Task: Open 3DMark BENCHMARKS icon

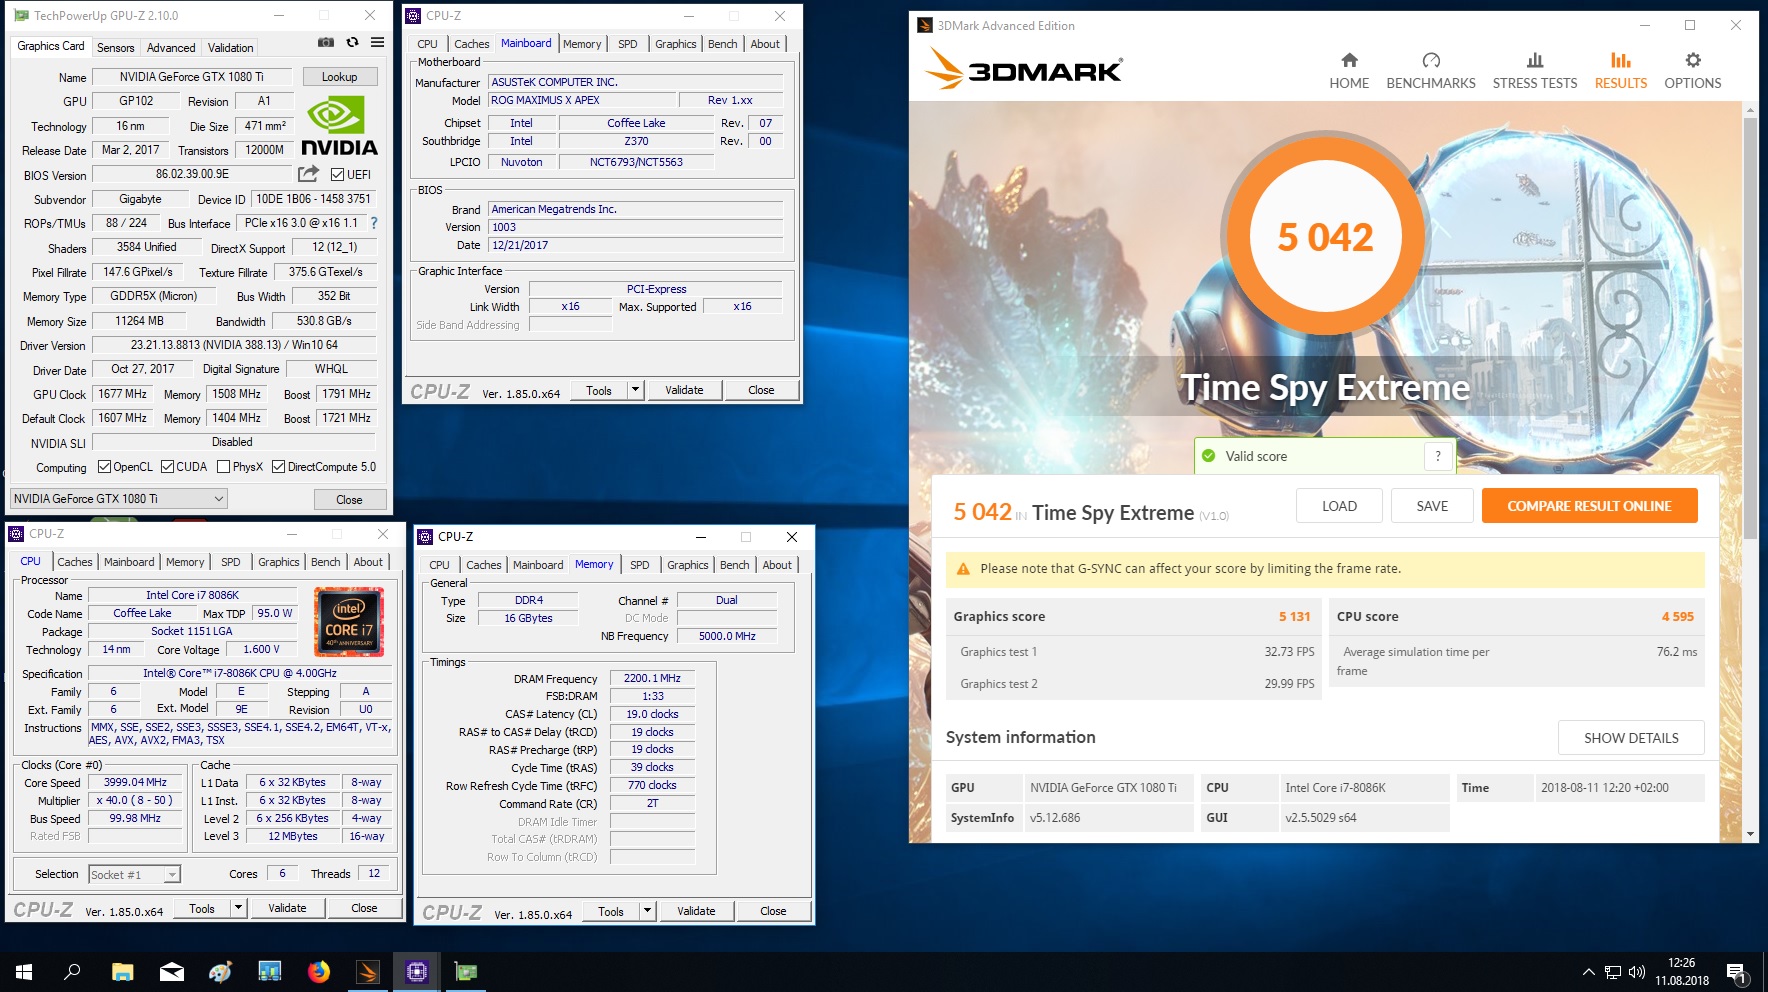Action: click(1431, 61)
